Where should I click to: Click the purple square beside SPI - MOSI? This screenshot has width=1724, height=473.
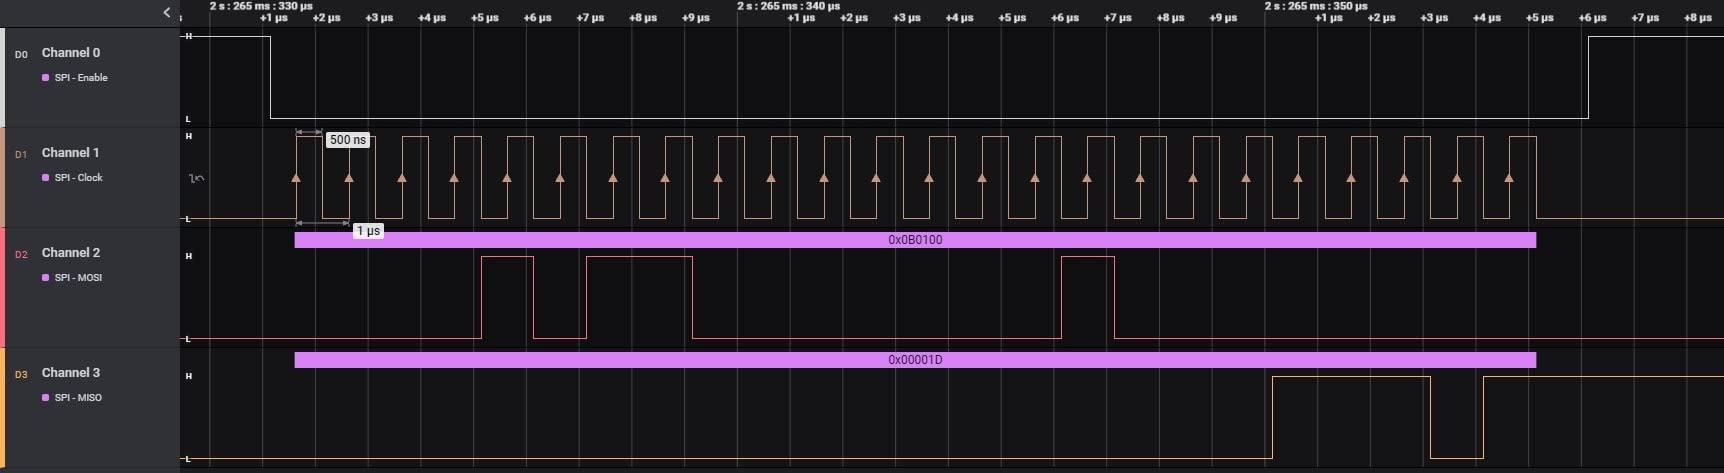pos(46,278)
